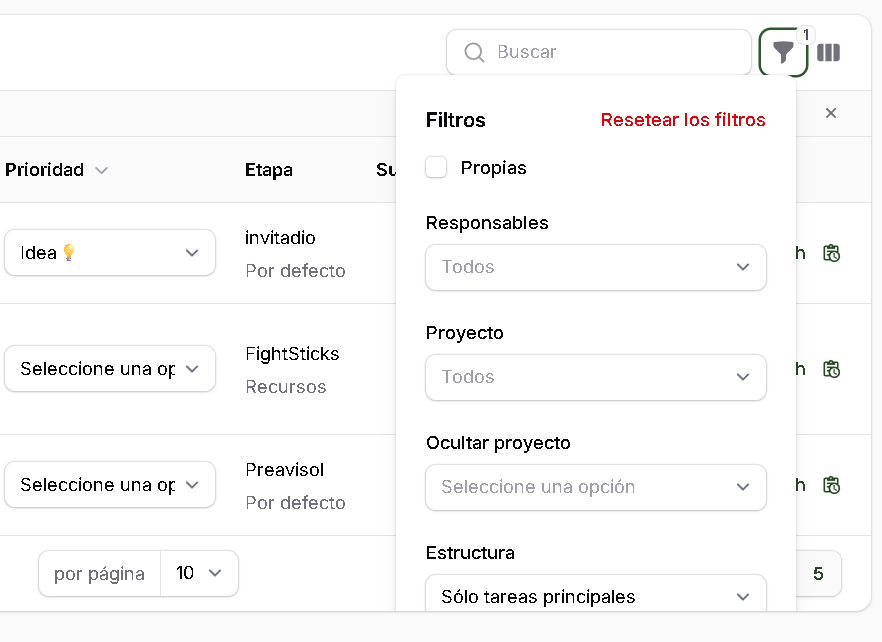Enable the Propias checkbox

click(x=436, y=168)
